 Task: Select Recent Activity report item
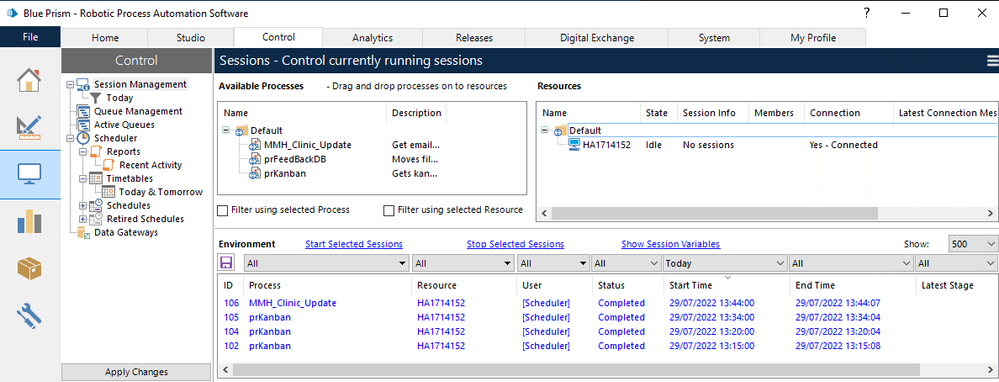(x=151, y=165)
